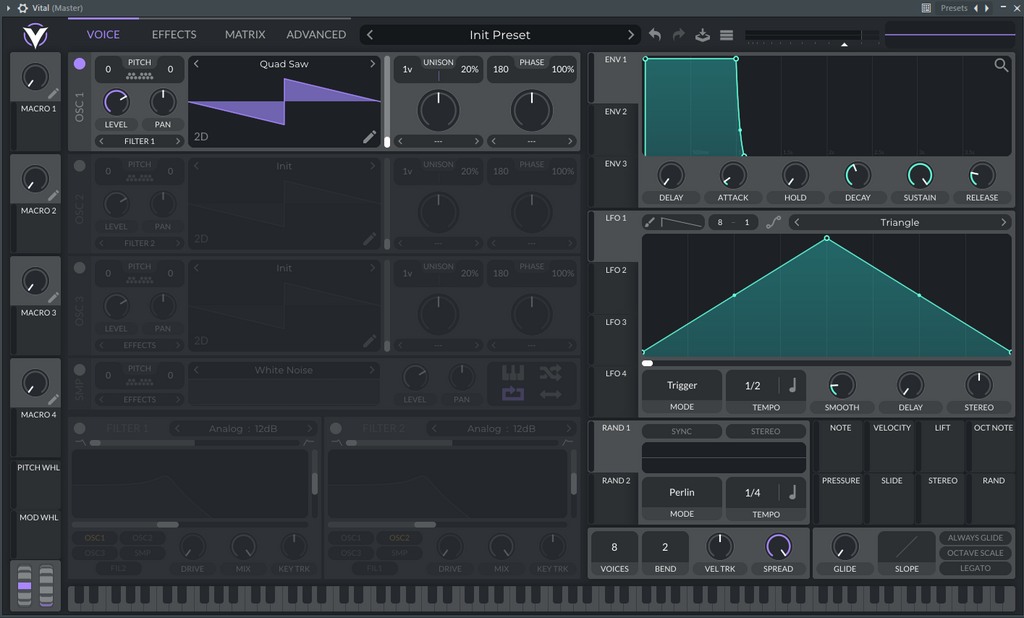Enable the sampler power toggle
The height and width of the screenshot is (618, 1024).
coord(80,370)
